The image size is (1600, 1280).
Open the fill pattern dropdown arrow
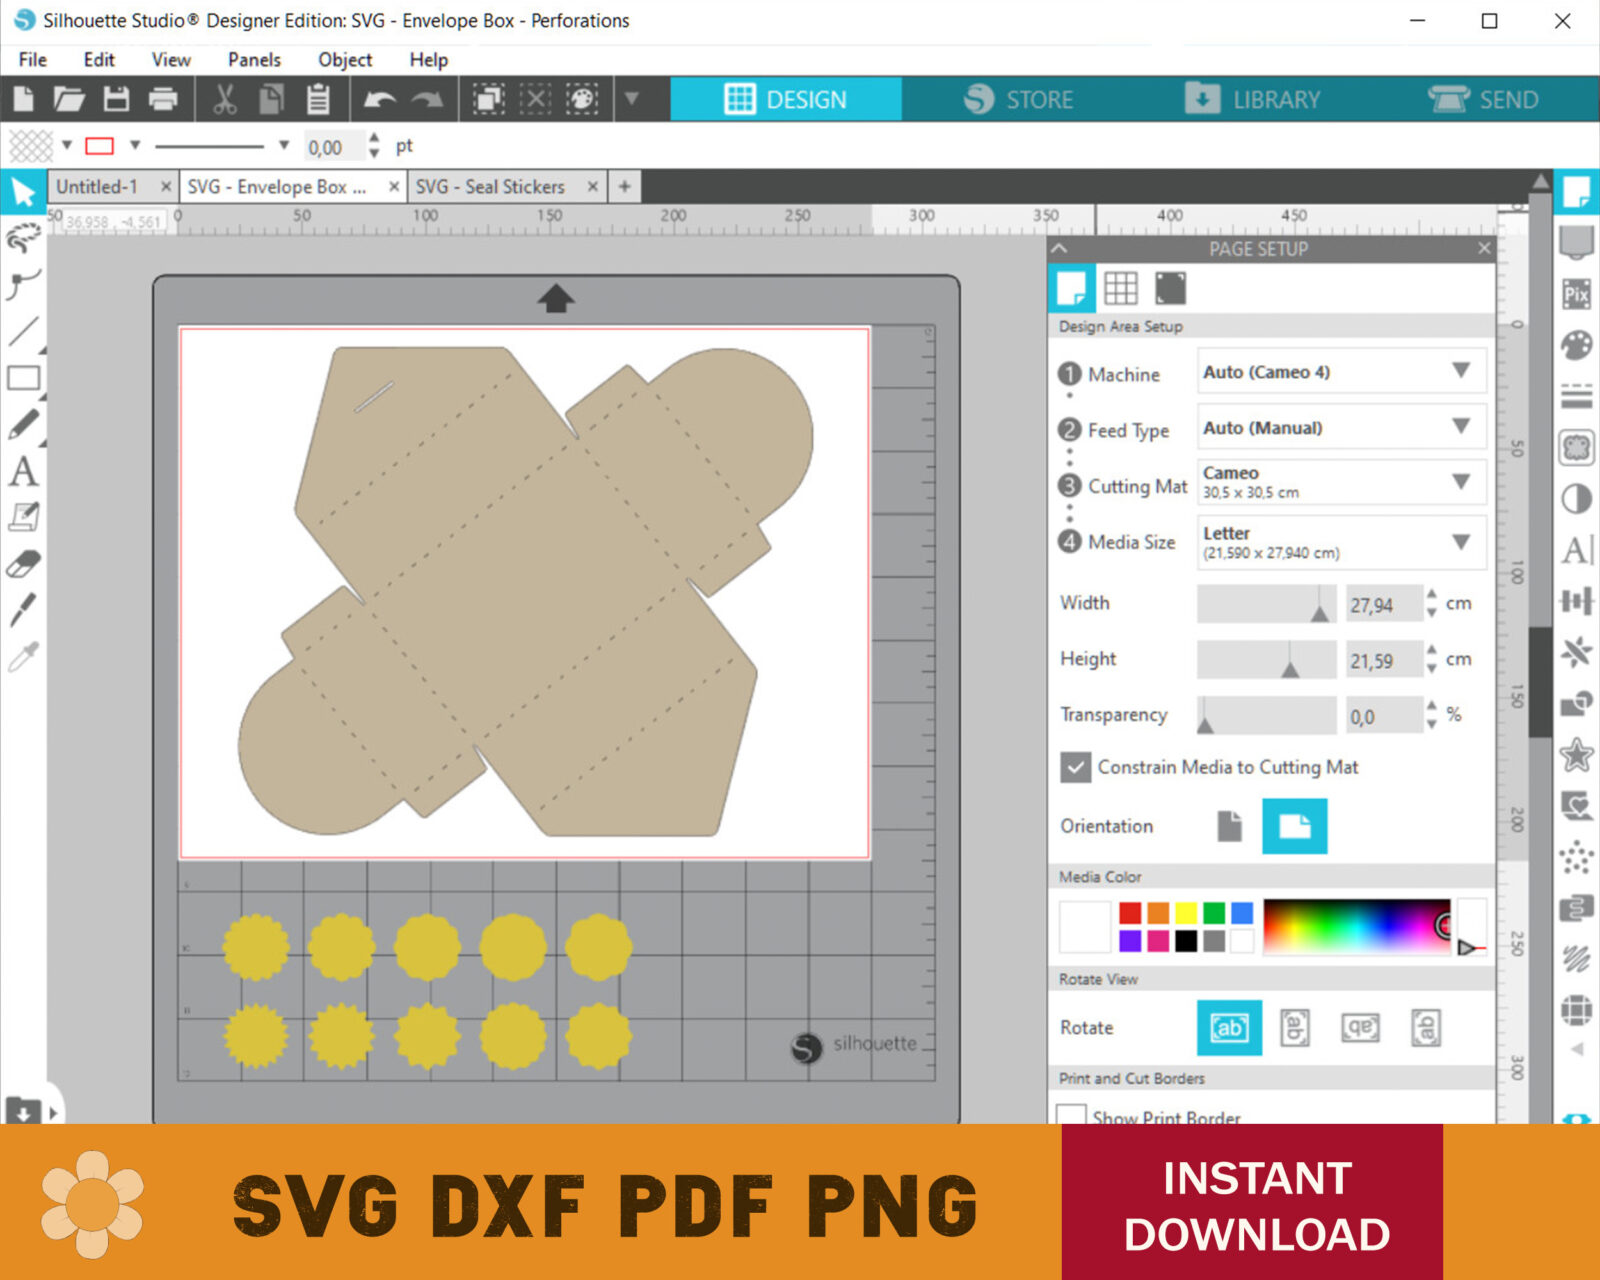67,145
